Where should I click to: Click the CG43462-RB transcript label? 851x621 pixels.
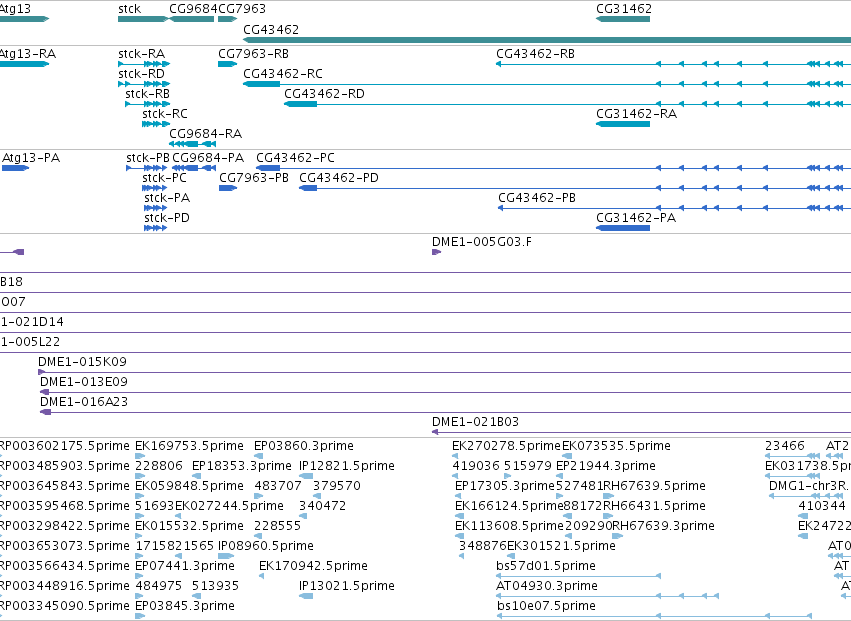536,54
